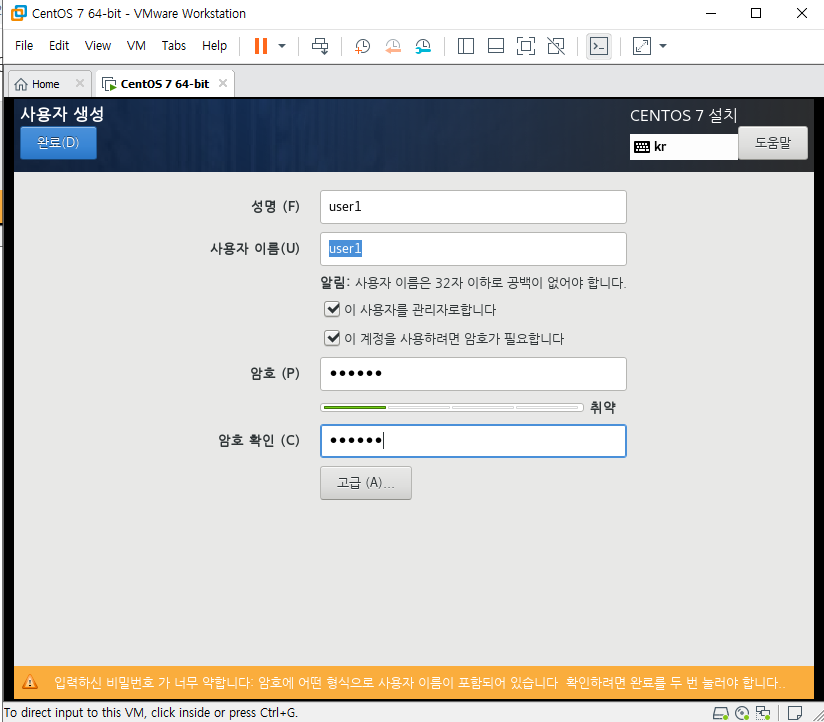This screenshot has width=824, height=722.
Task: Uncheck 이 계정을 사용하려면 암호가 필요합니다 checkbox
Action: (332, 338)
